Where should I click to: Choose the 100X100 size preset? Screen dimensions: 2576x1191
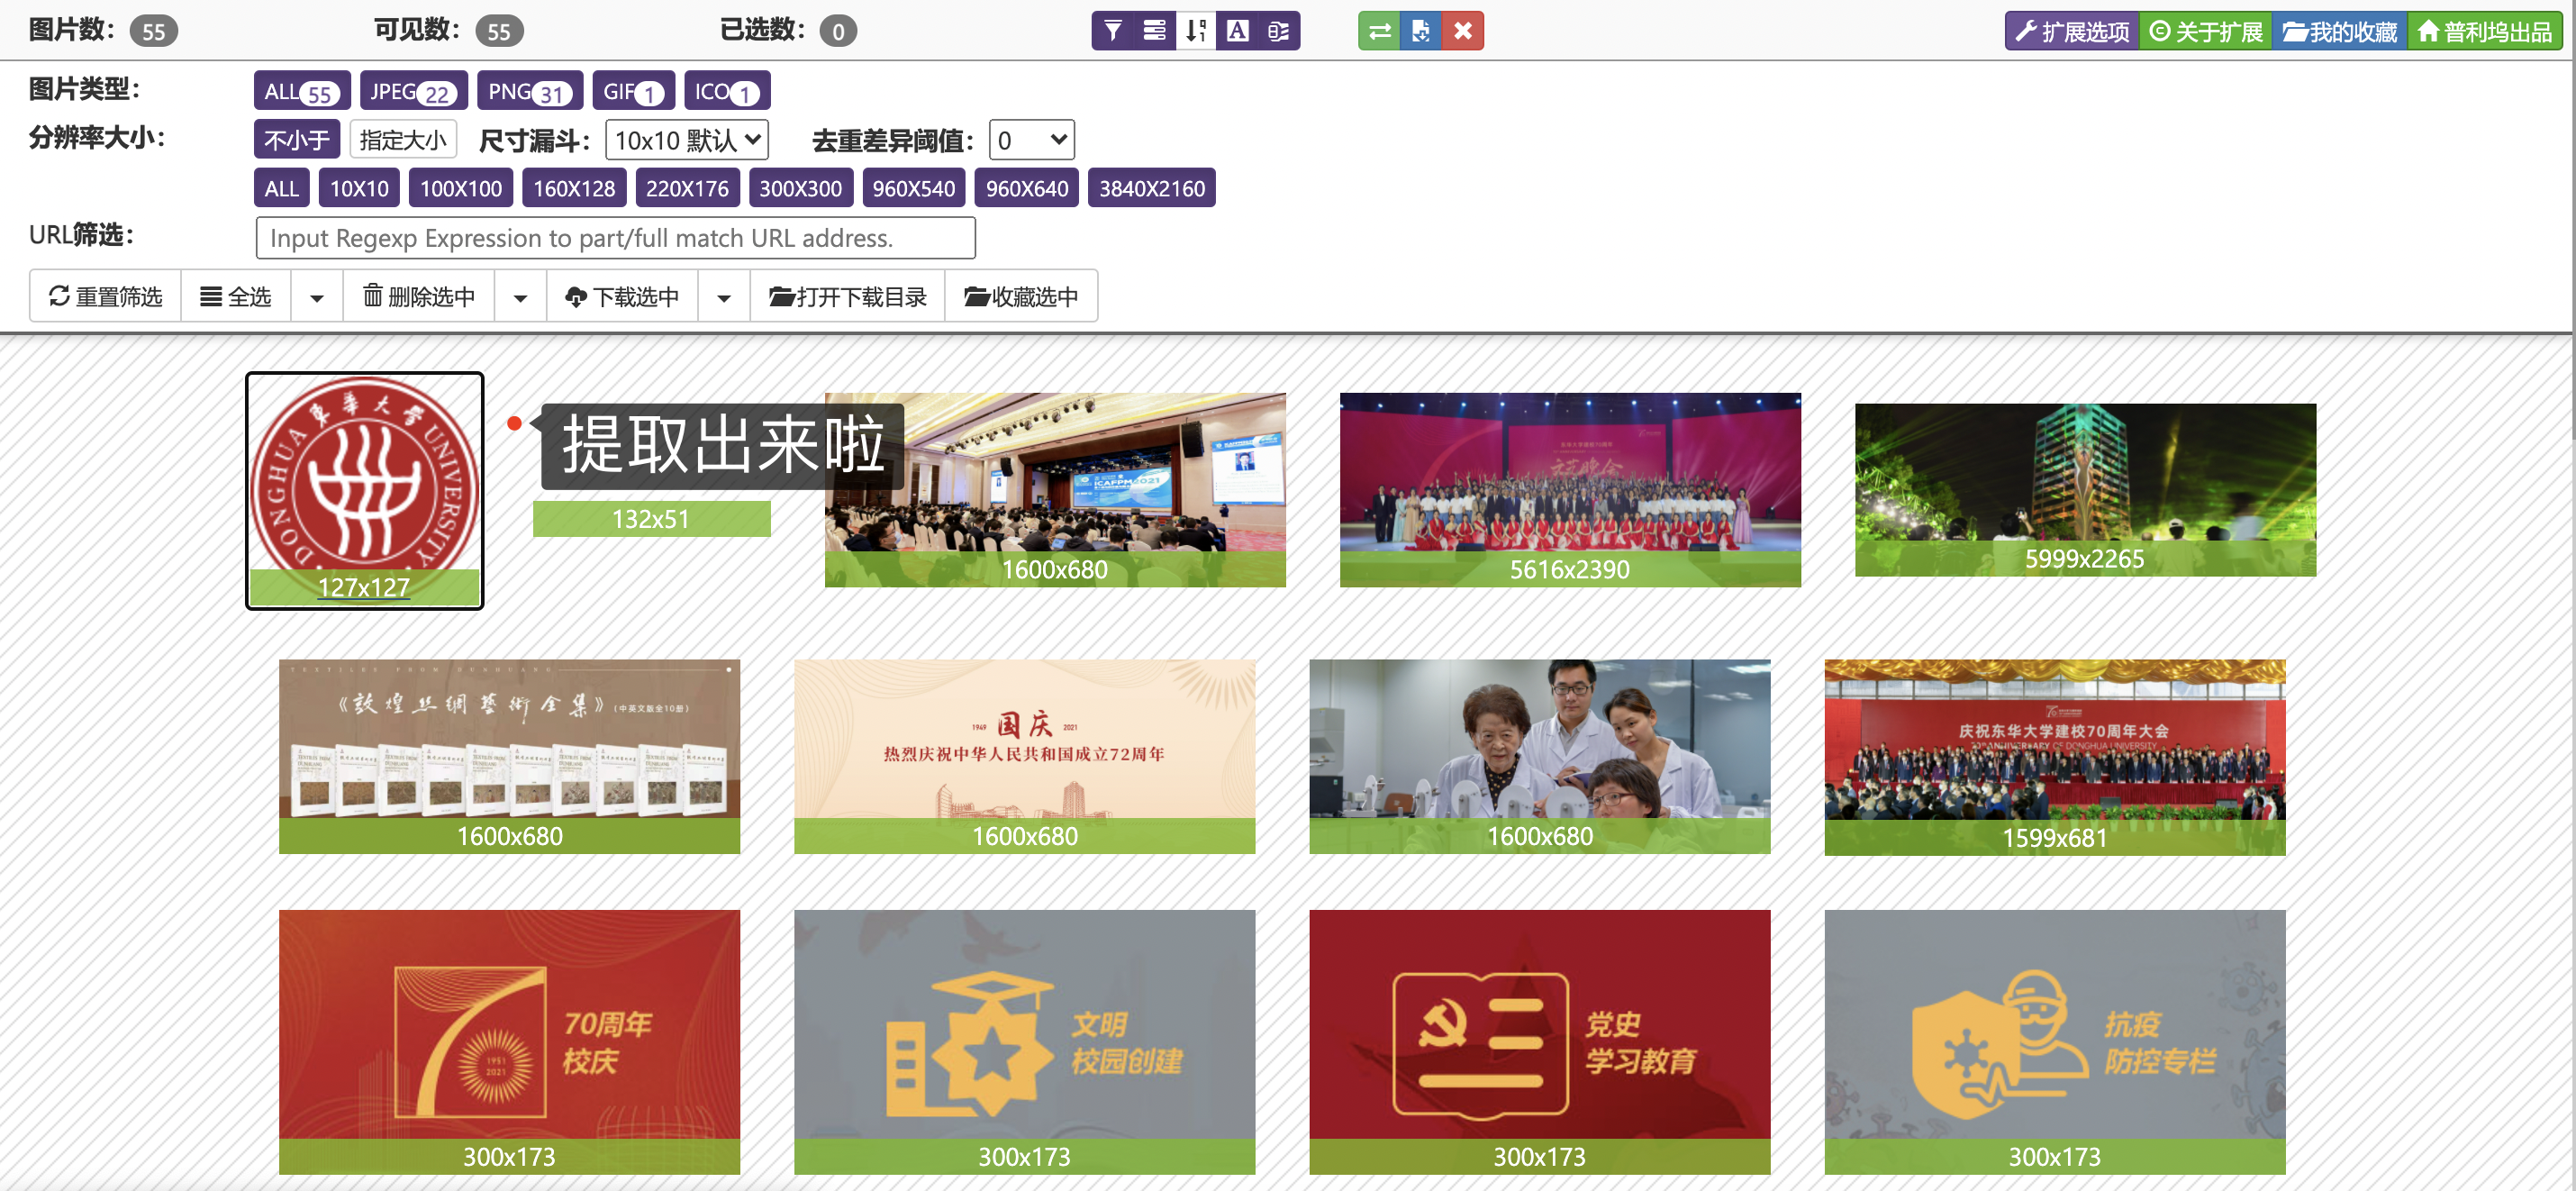(x=461, y=188)
